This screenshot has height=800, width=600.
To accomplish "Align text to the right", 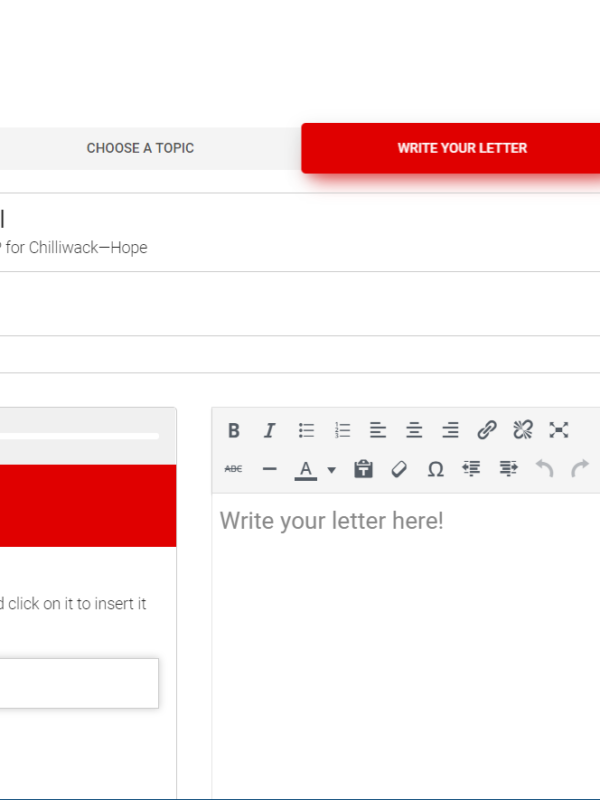I will (x=450, y=430).
